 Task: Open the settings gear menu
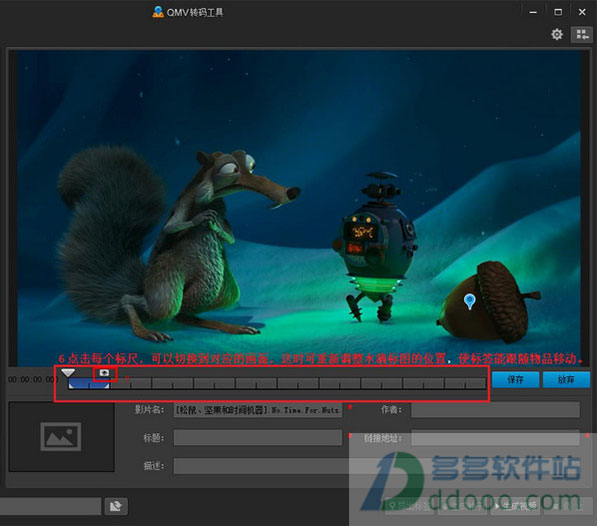click(x=557, y=35)
